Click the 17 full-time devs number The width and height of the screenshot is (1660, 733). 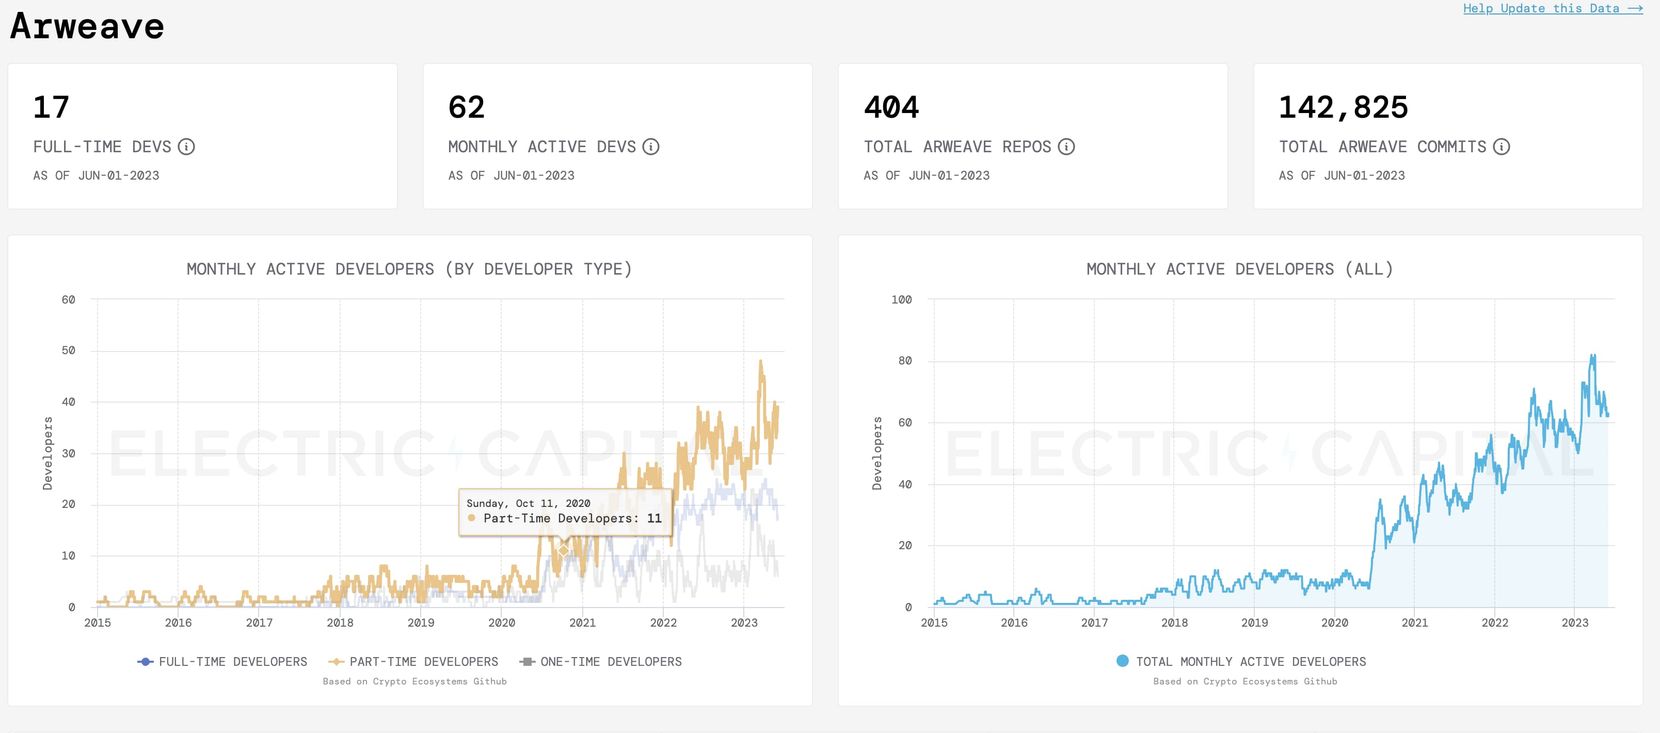[51, 107]
